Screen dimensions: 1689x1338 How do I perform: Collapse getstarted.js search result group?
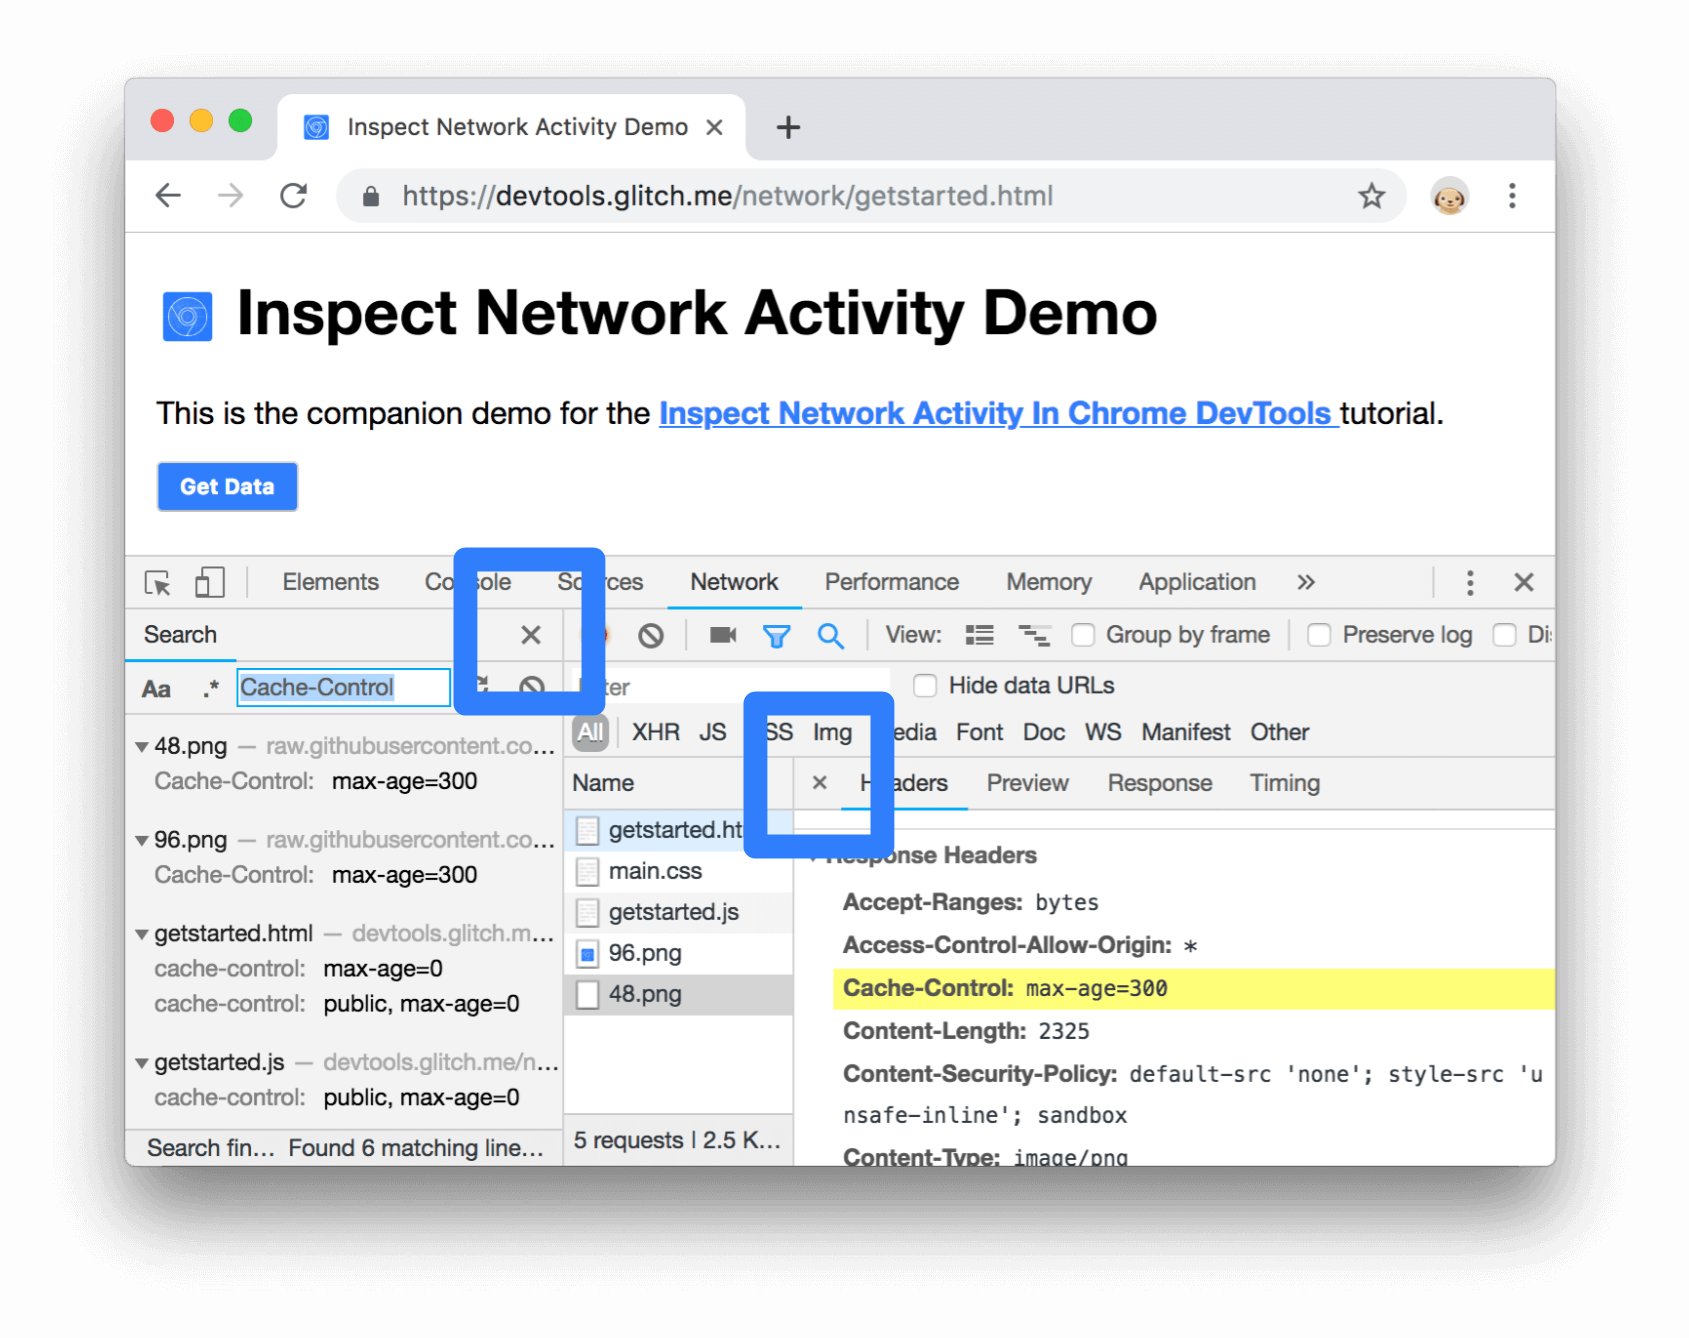point(142,1063)
